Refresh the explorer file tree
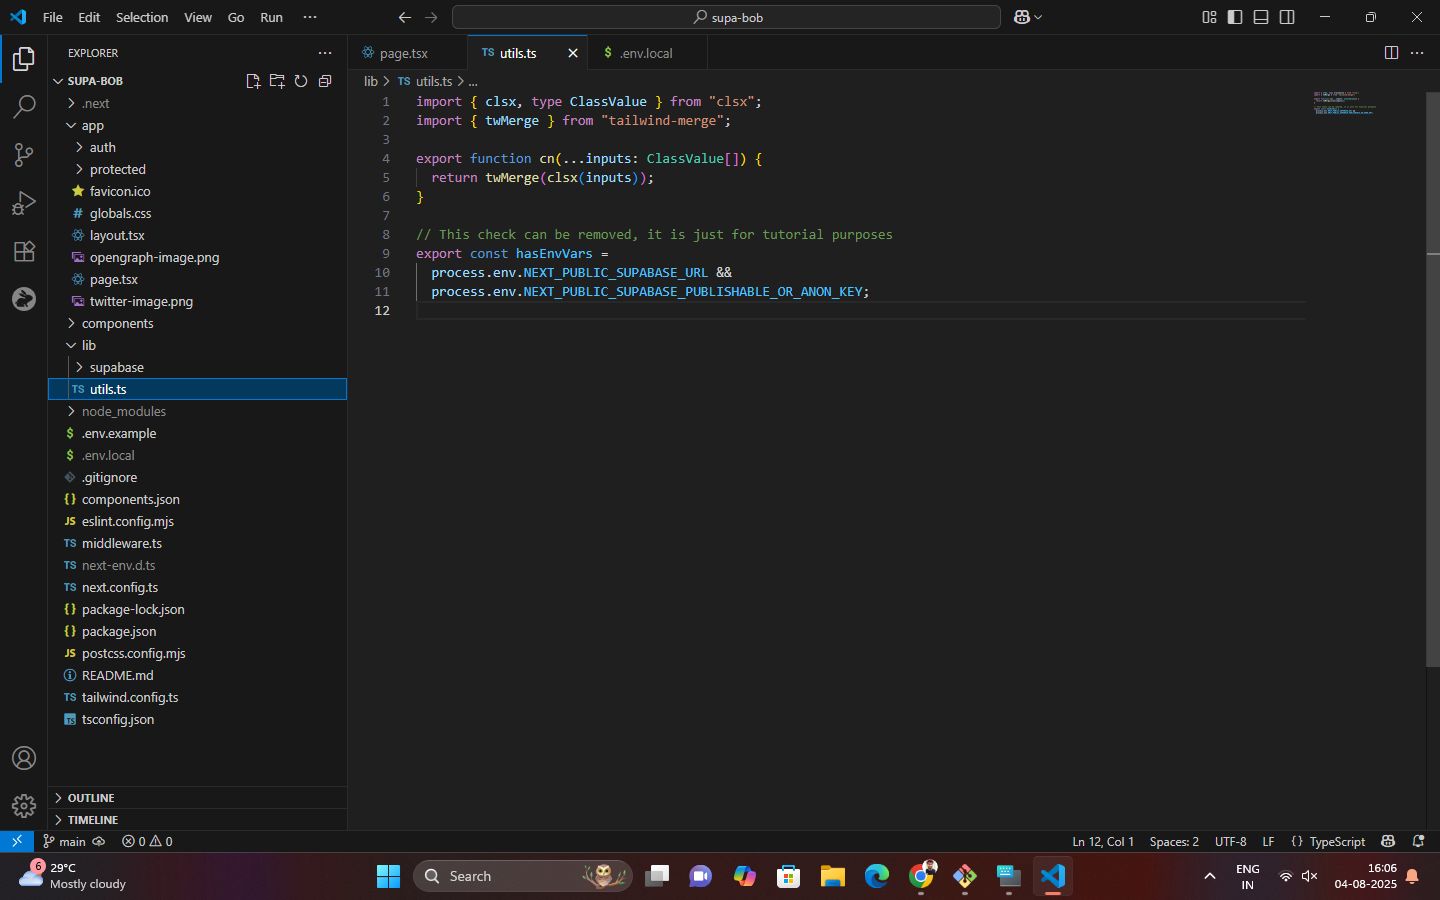Image resolution: width=1440 pixels, height=900 pixels. (301, 81)
